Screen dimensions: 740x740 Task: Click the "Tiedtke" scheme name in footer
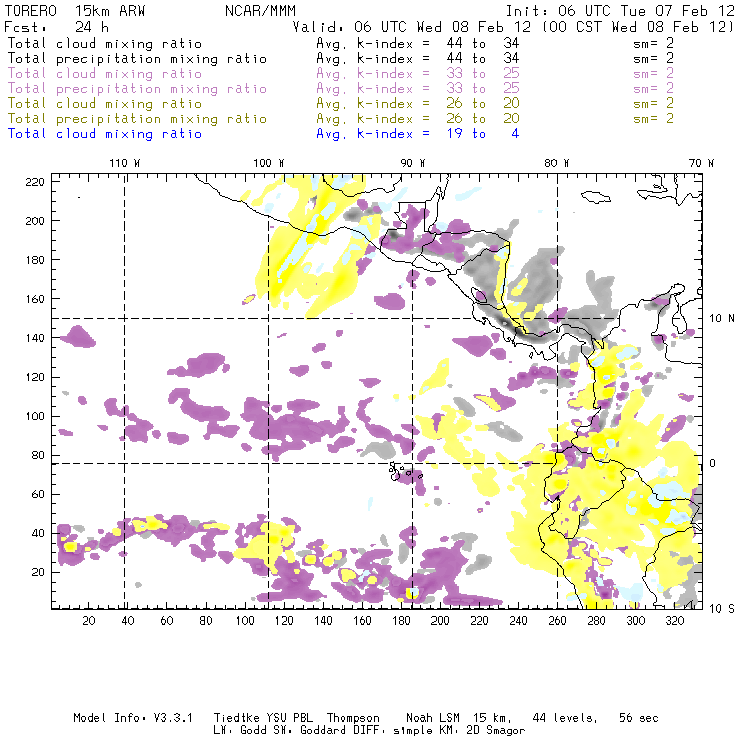(237, 718)
